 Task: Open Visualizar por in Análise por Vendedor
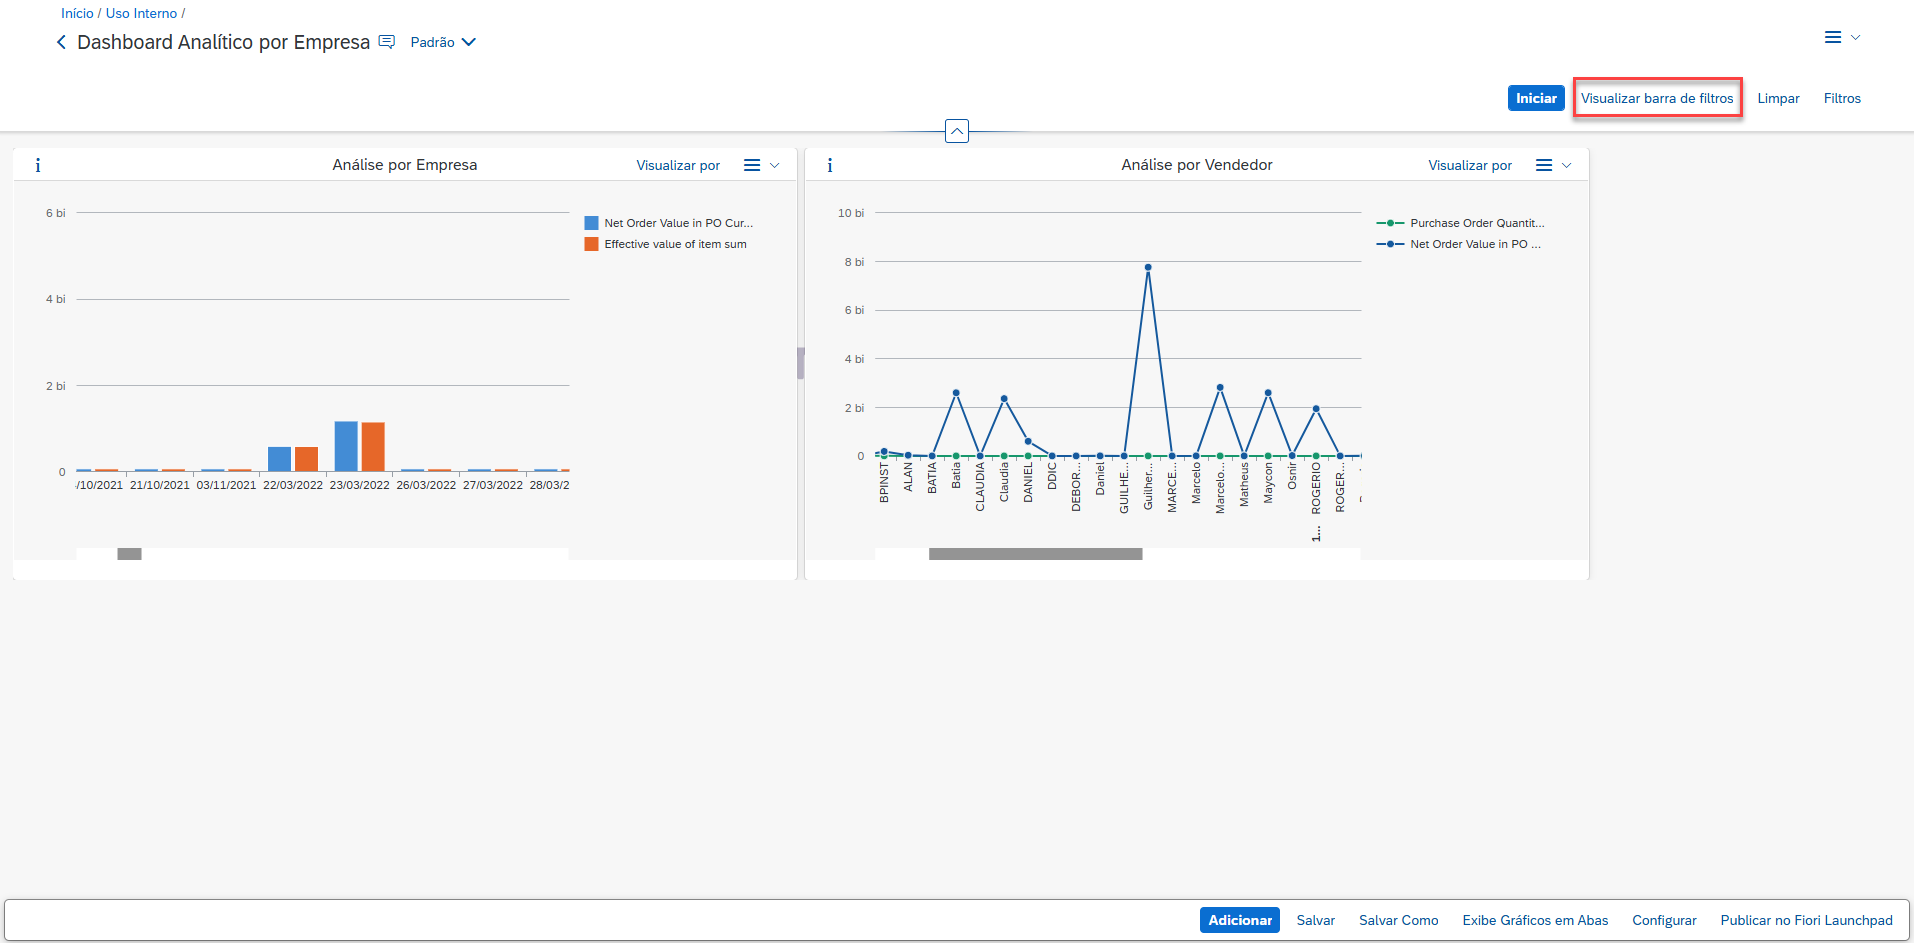pos(1469,165)
